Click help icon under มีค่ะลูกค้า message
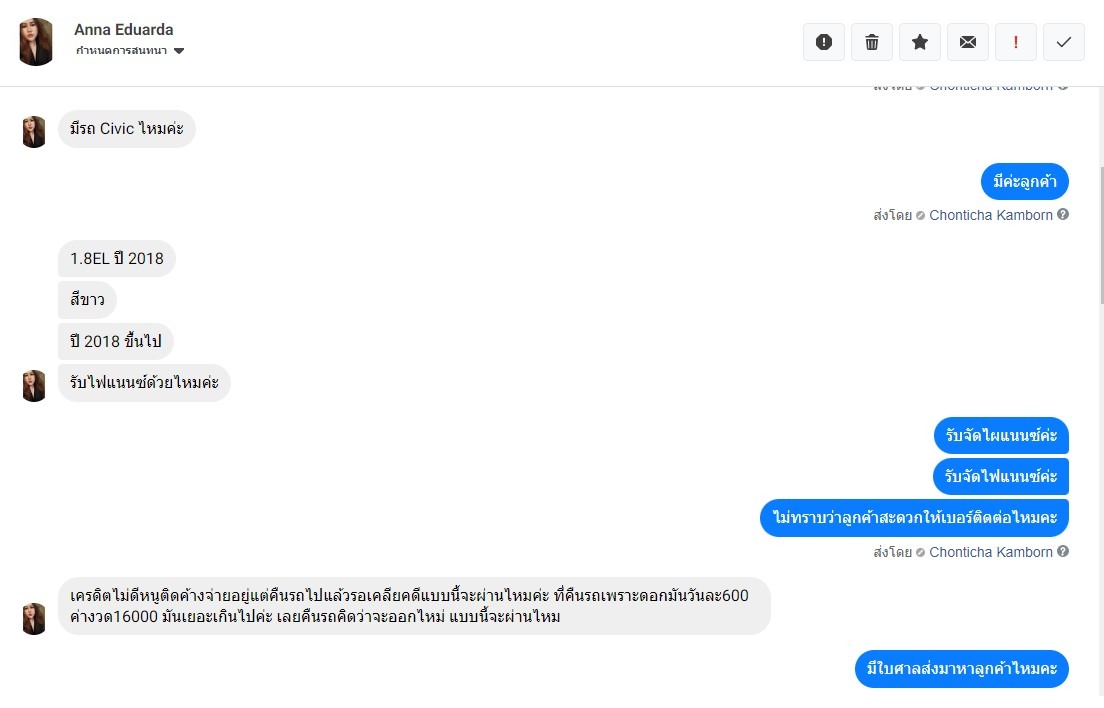The width and height of the screenshot is (1104, 708). (1063, 215)
